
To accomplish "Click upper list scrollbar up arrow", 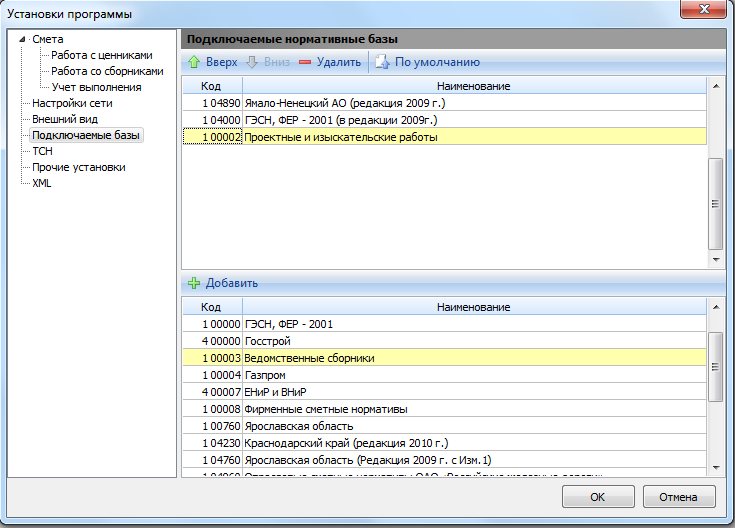I will point(716,86).
